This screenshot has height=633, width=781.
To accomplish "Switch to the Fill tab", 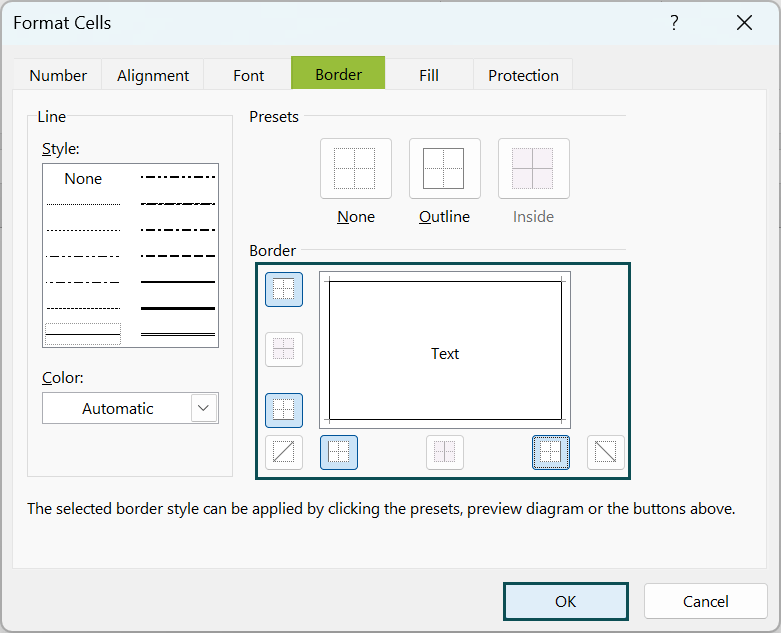I will [x=429, y=75].
